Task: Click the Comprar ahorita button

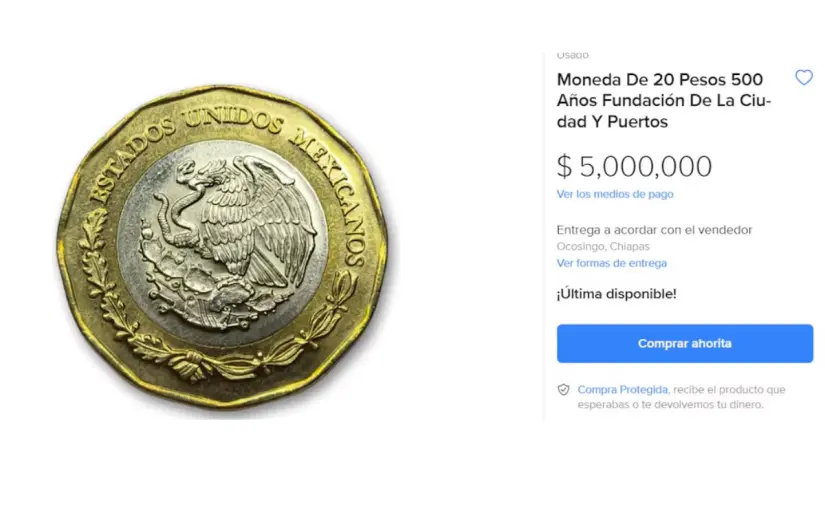Action: click(x=685, y=343)
